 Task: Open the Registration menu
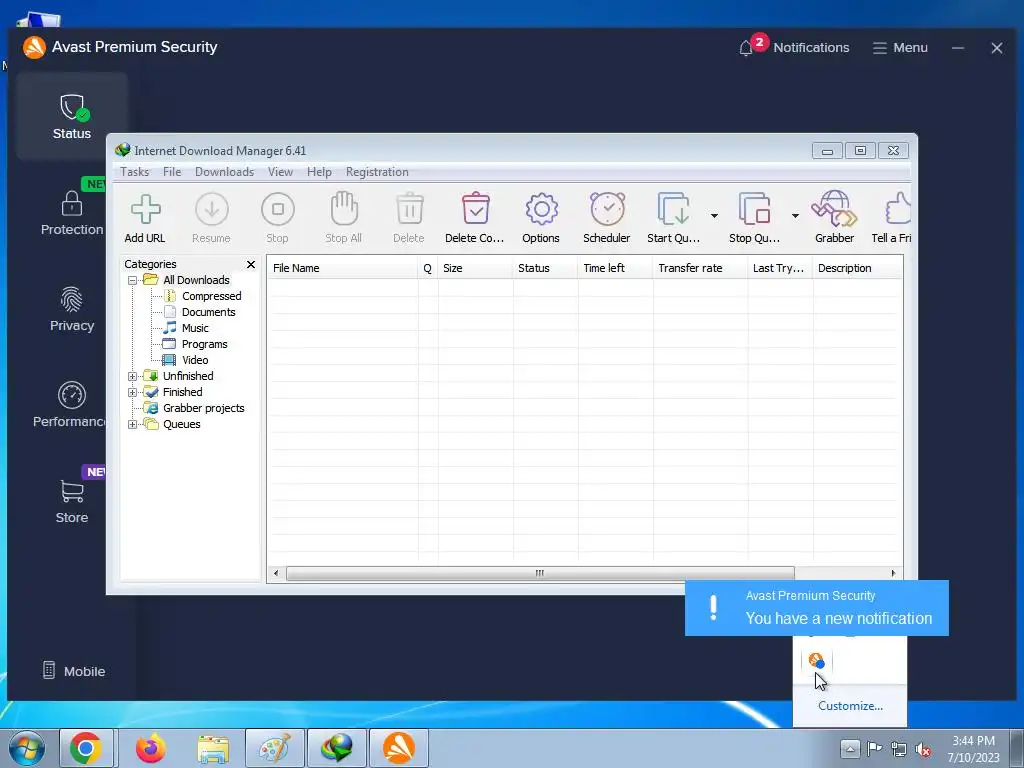(377, 172)
